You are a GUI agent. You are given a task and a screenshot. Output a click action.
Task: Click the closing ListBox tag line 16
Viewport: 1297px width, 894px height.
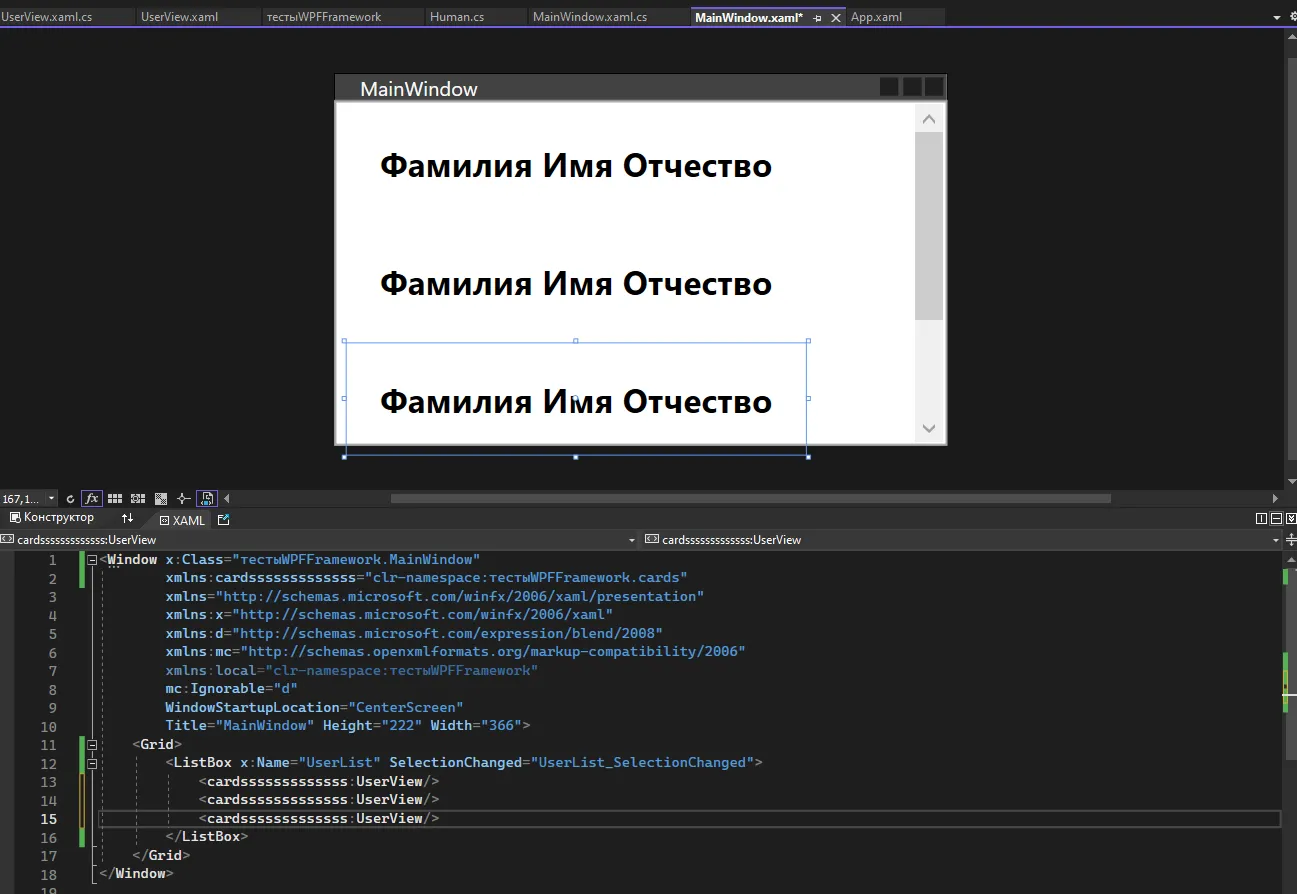207,836
